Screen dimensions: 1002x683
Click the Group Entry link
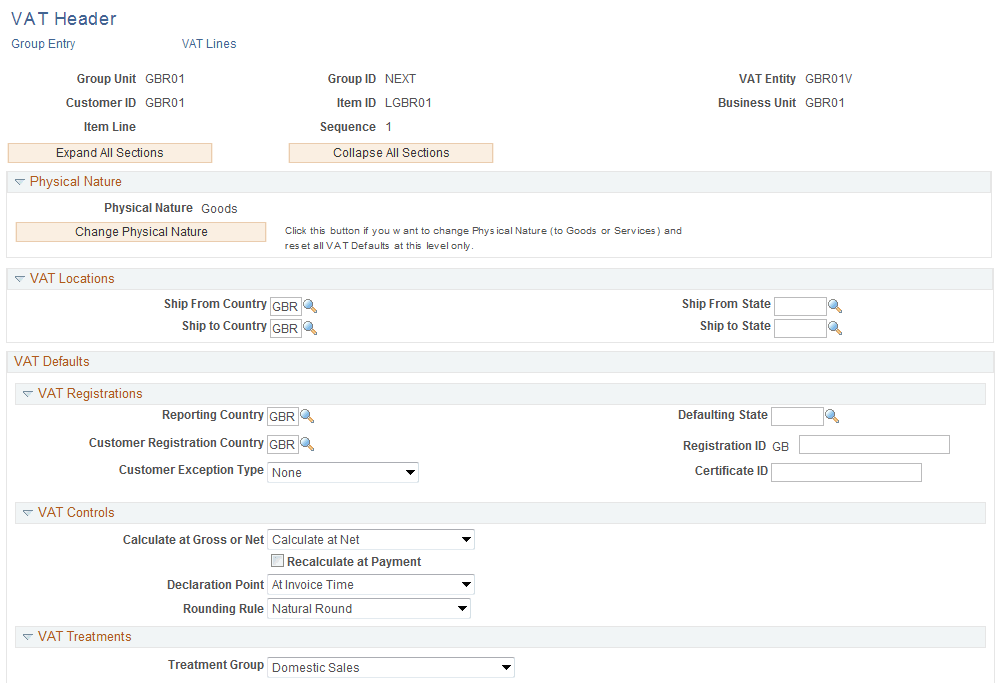(x=43, y=43)
